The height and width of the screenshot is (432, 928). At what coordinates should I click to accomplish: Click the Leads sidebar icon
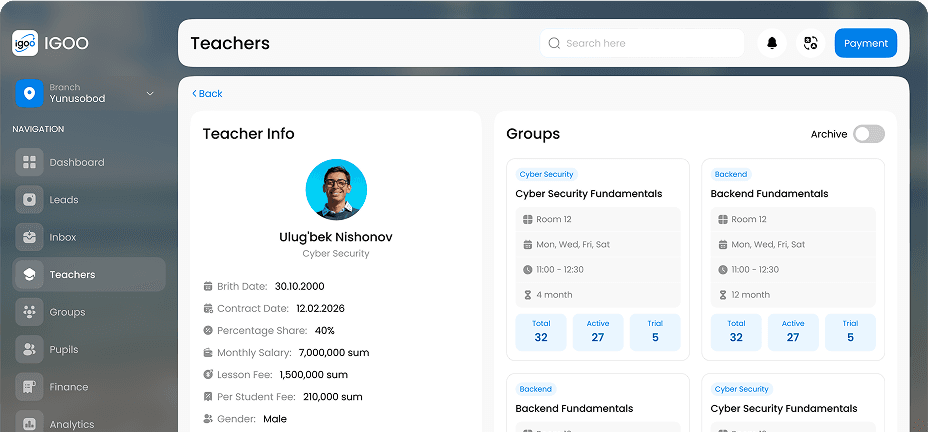[x=29, y=199]
